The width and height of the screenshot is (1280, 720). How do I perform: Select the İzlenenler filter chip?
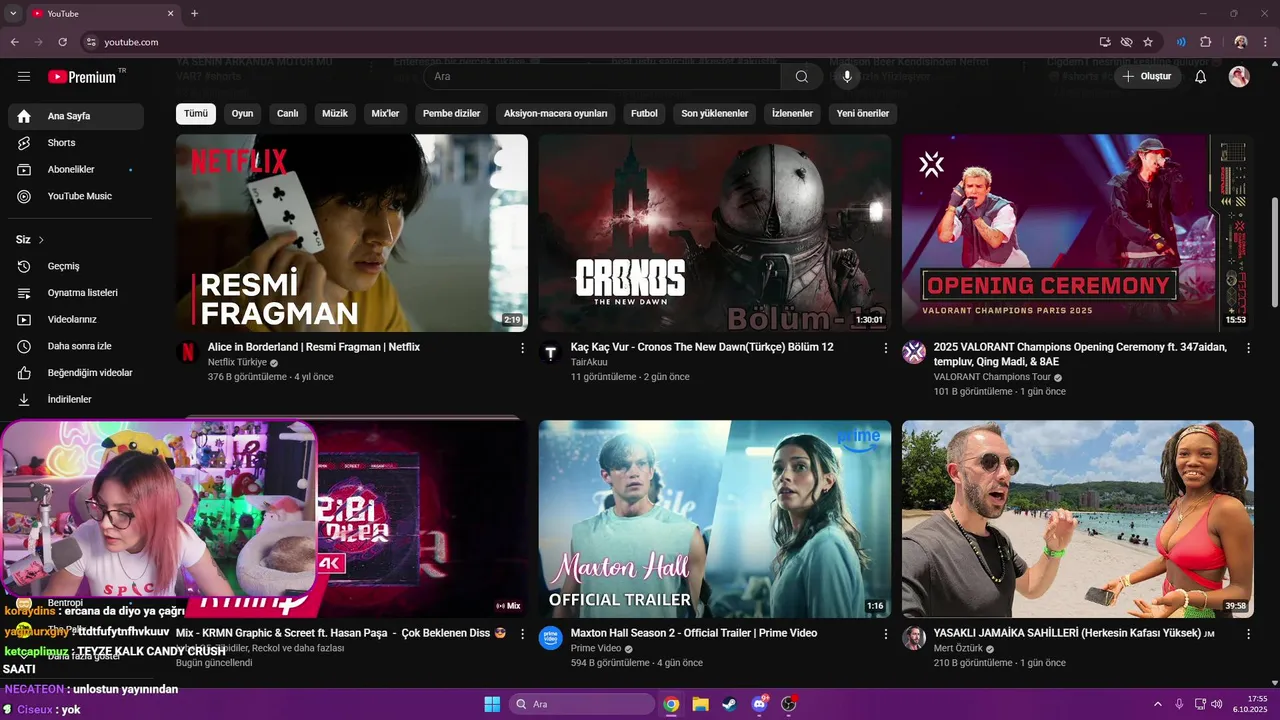point(793,113)
